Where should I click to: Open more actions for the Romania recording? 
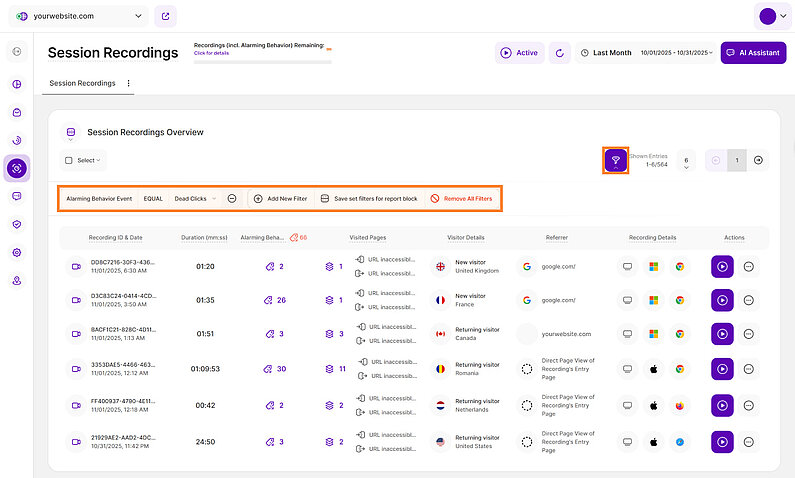(x=749, y=369)
